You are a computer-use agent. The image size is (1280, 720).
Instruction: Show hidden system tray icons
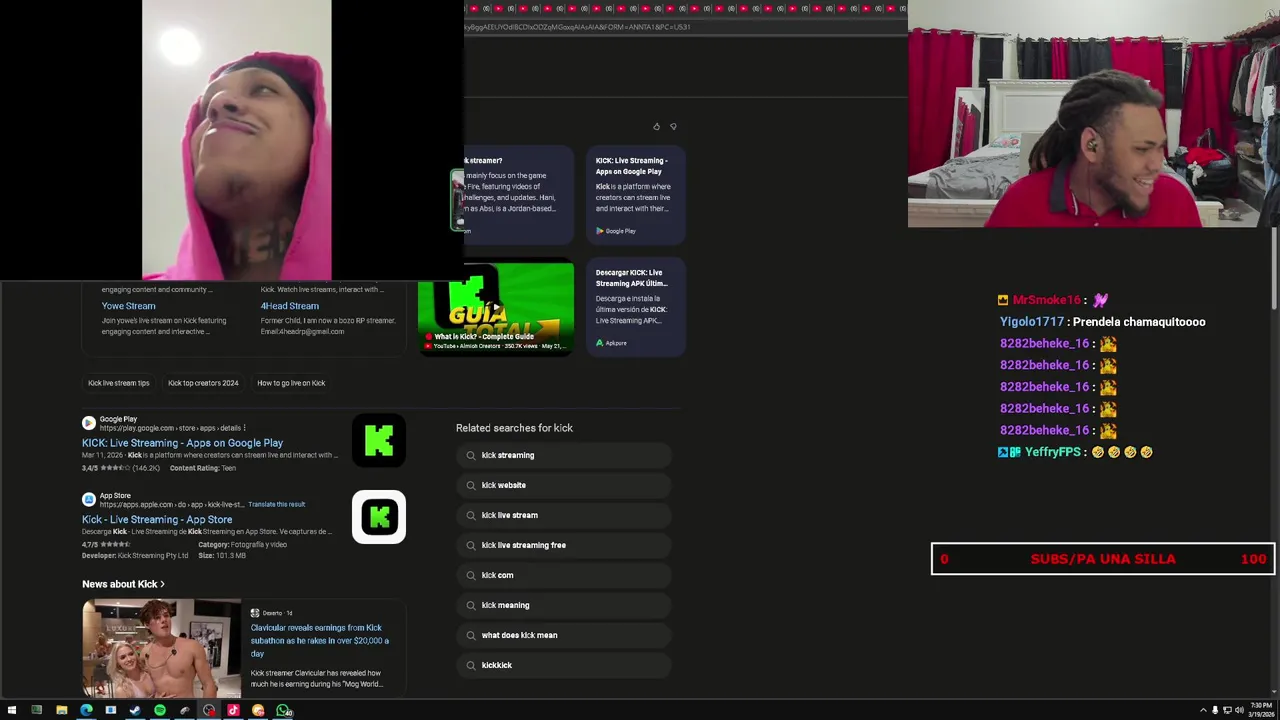click(1203, 710)
